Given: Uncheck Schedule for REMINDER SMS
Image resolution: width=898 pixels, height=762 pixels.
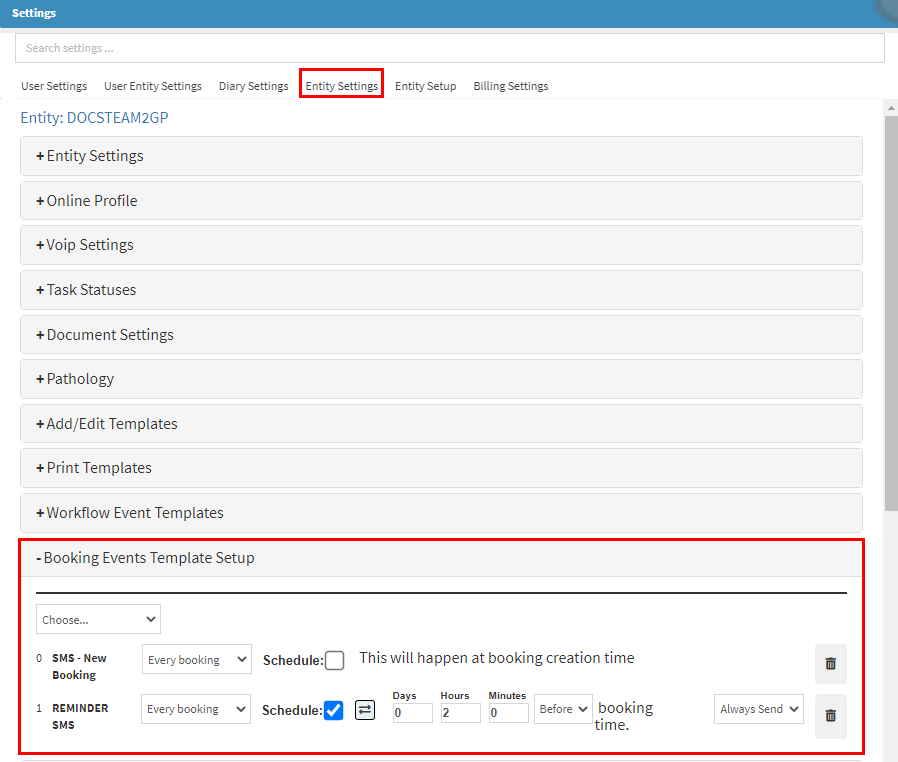Looking at the screenshot, I should (334, 710).
